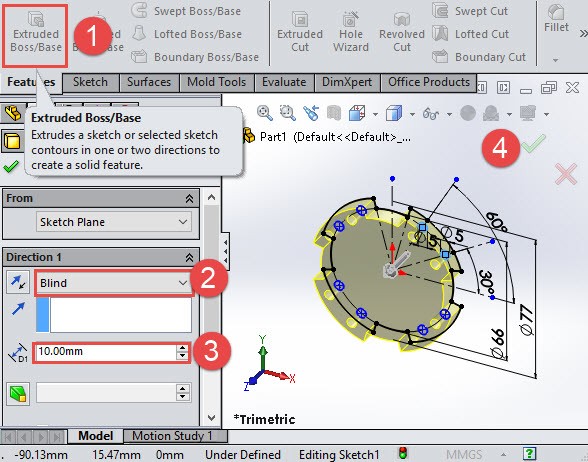Open Hide/Show Items dropdown arrow

(449, 114)
